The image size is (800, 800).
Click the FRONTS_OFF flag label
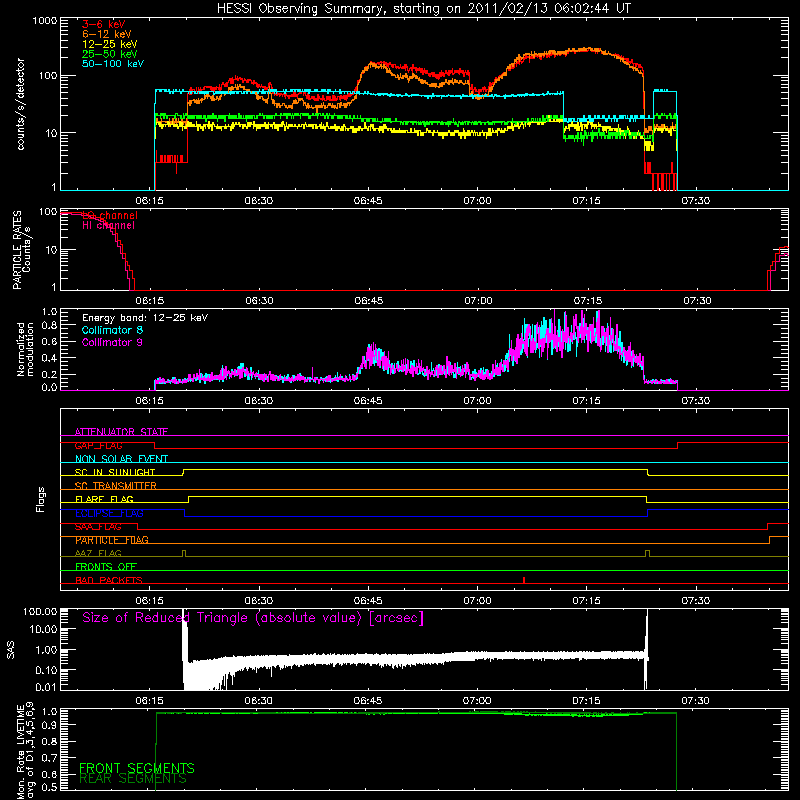coord(105,567)
